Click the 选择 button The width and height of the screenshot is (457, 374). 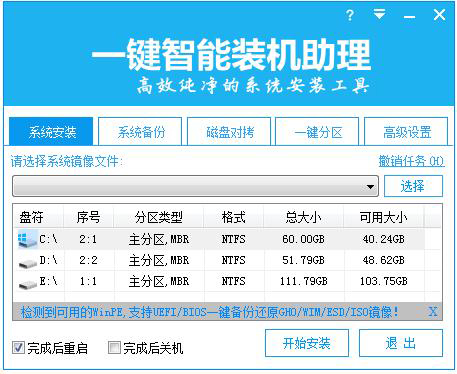click(x=413, y=186)
